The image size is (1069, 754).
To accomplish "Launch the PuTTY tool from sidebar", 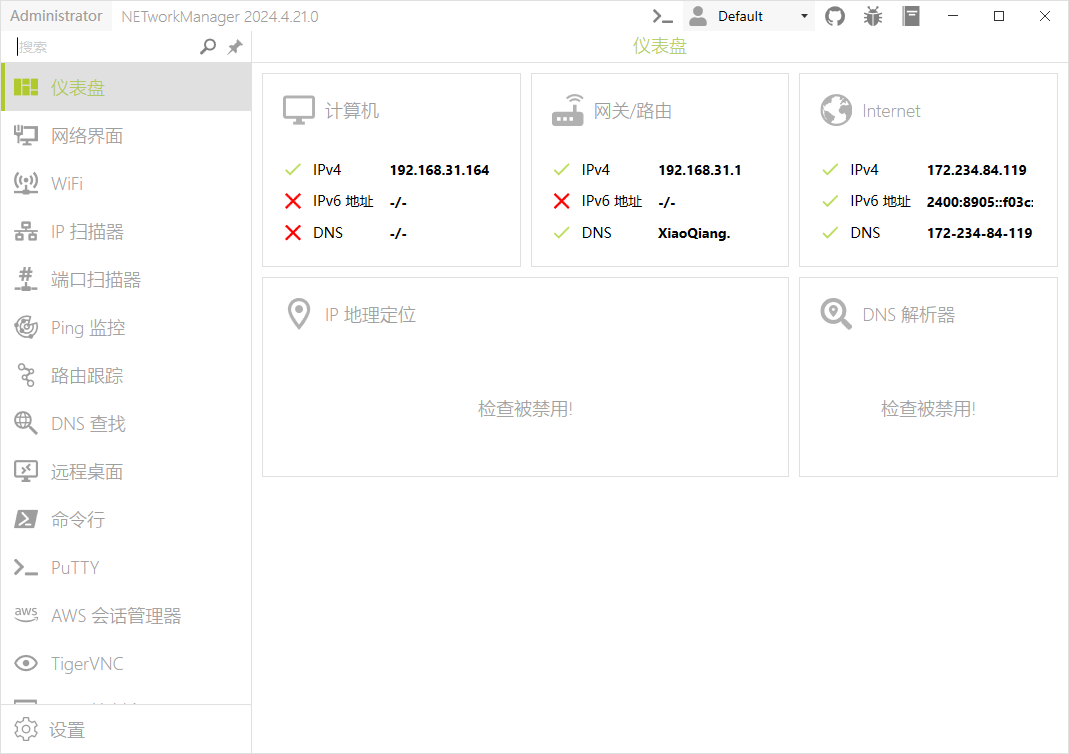I will (x=75, y=567).
